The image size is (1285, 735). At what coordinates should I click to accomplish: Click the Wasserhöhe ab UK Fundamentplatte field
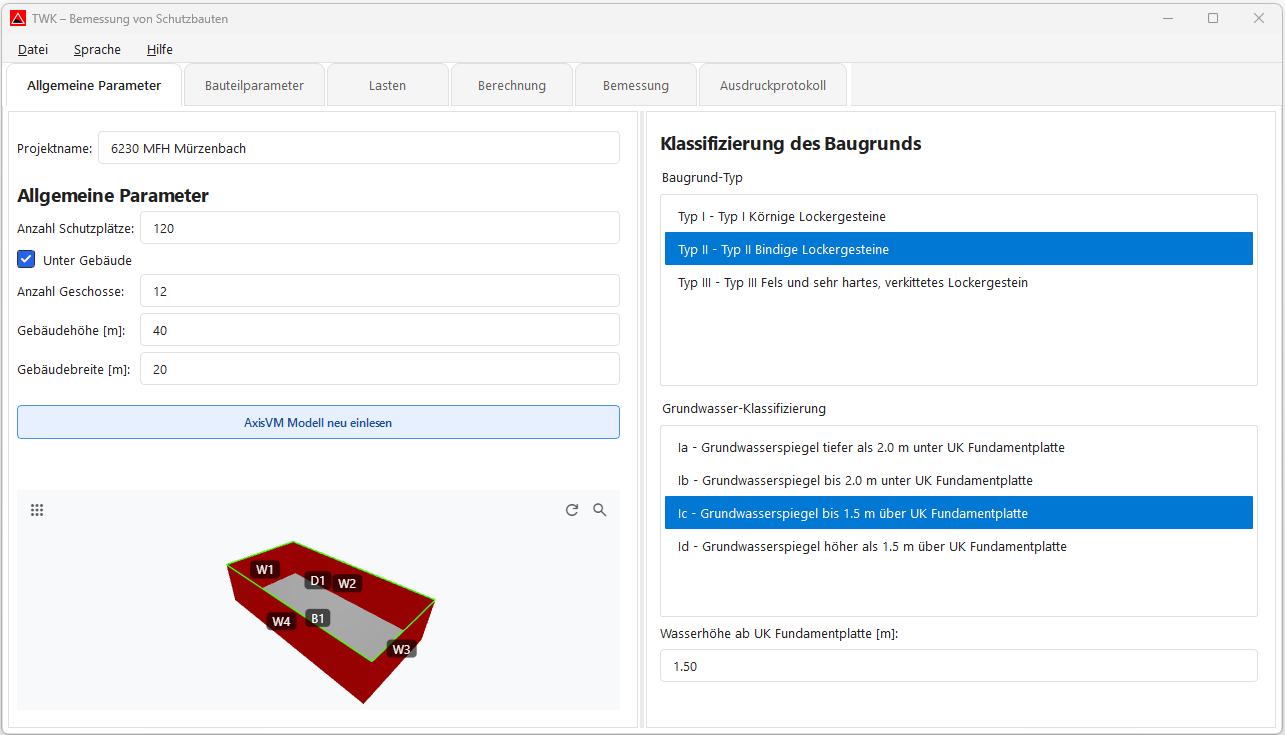coord(958,665)
